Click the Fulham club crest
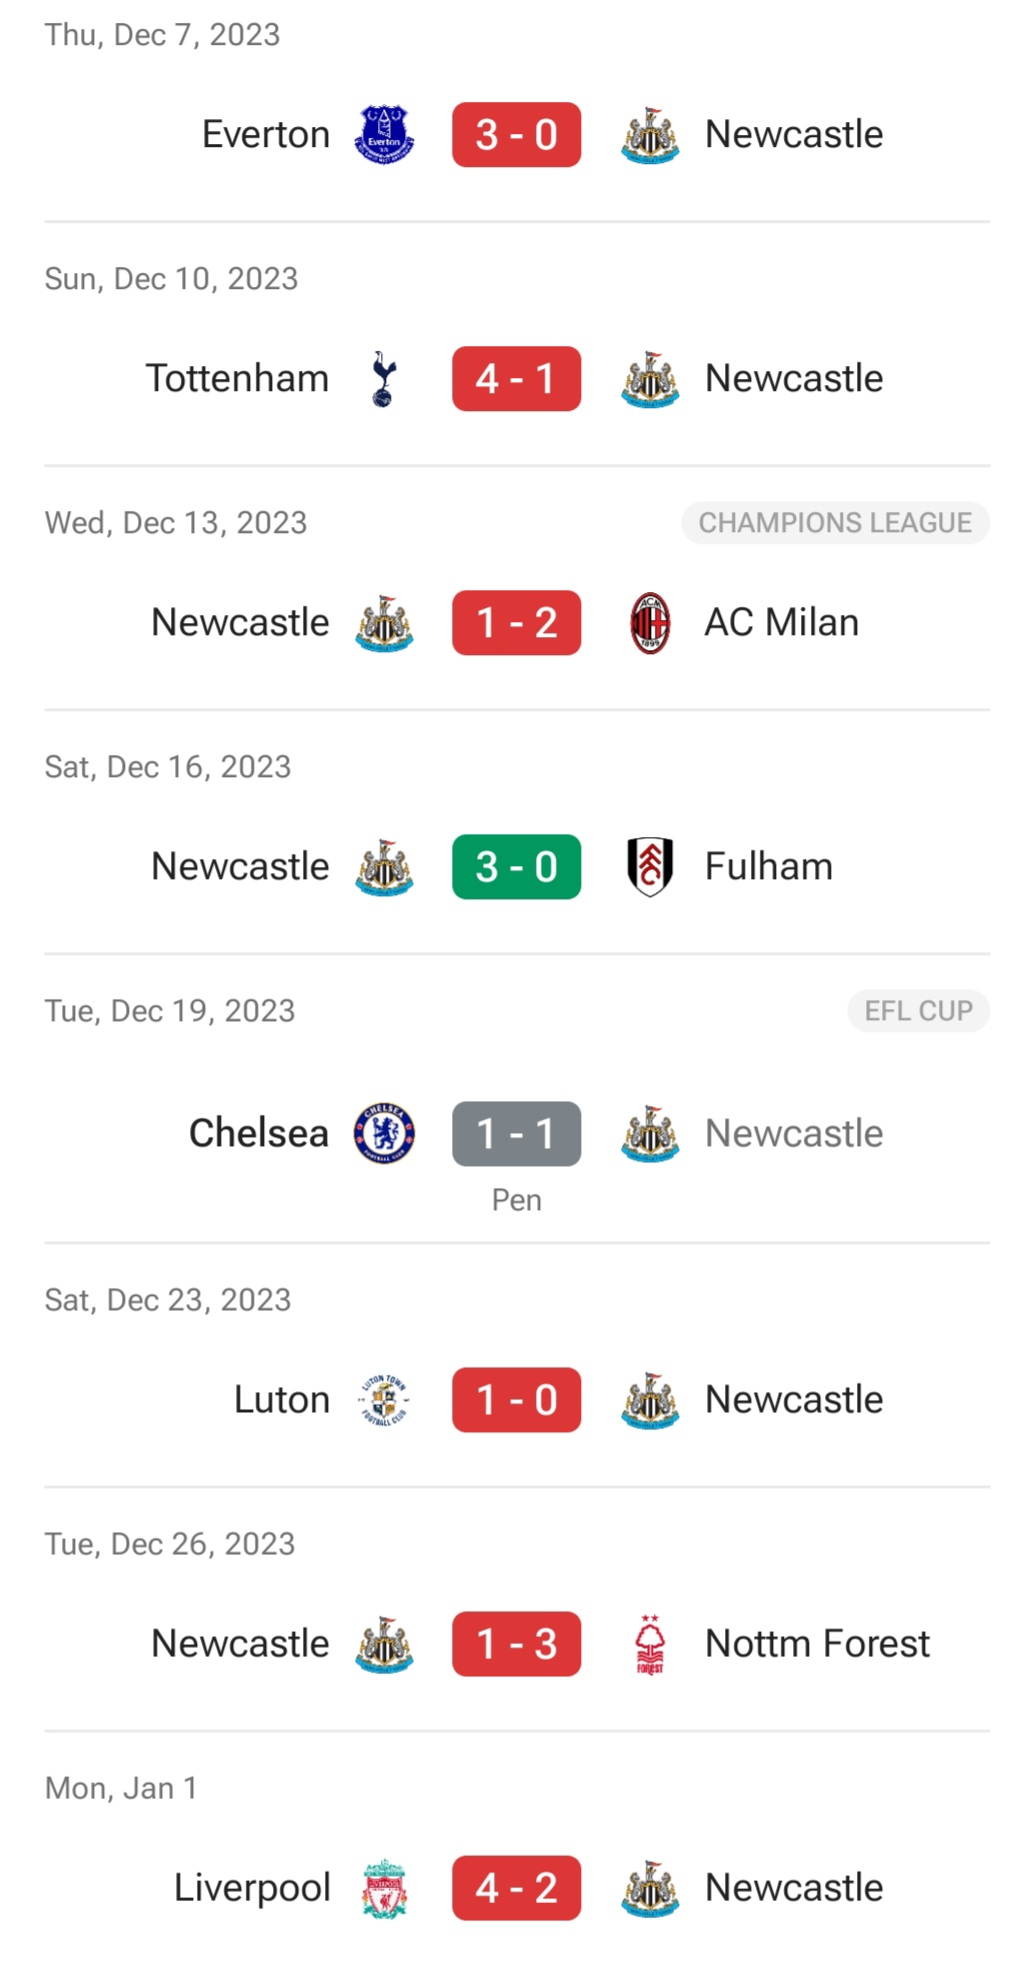 650,866
